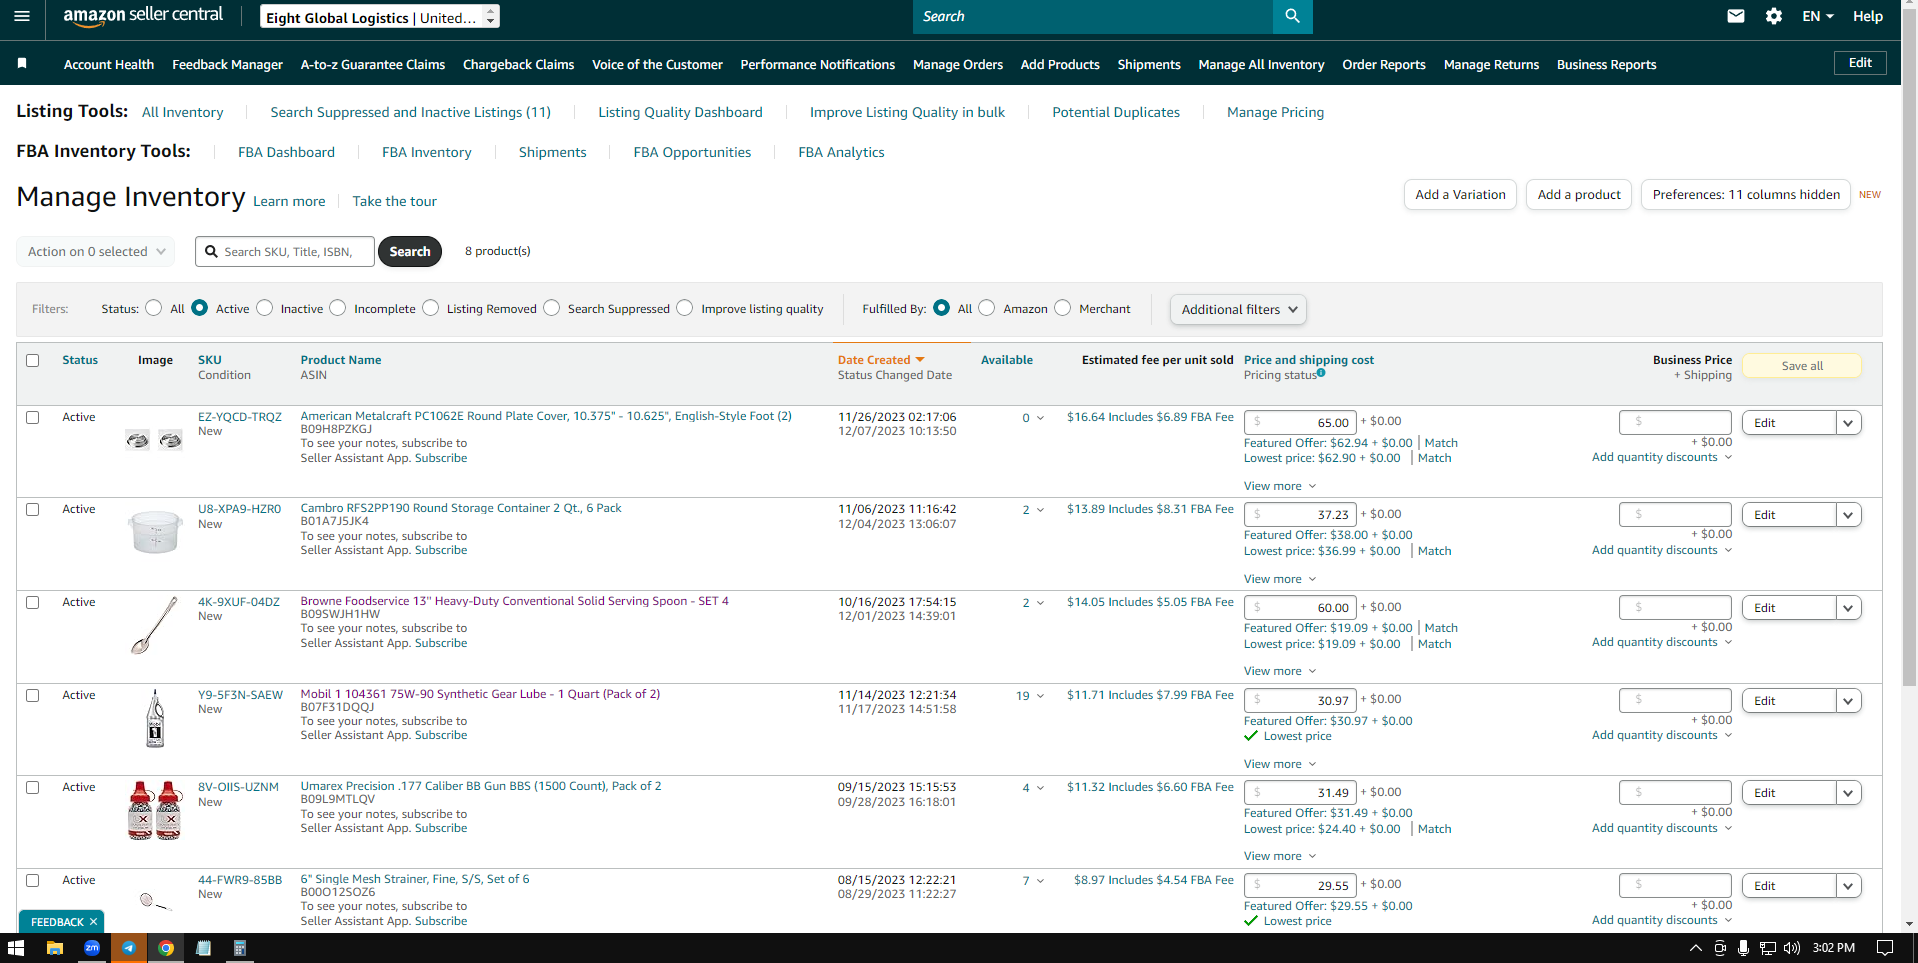The width and height of the screenshot is (1918, 963).
Task: Open Telegram from the taskbar
Action: [129, 948]
